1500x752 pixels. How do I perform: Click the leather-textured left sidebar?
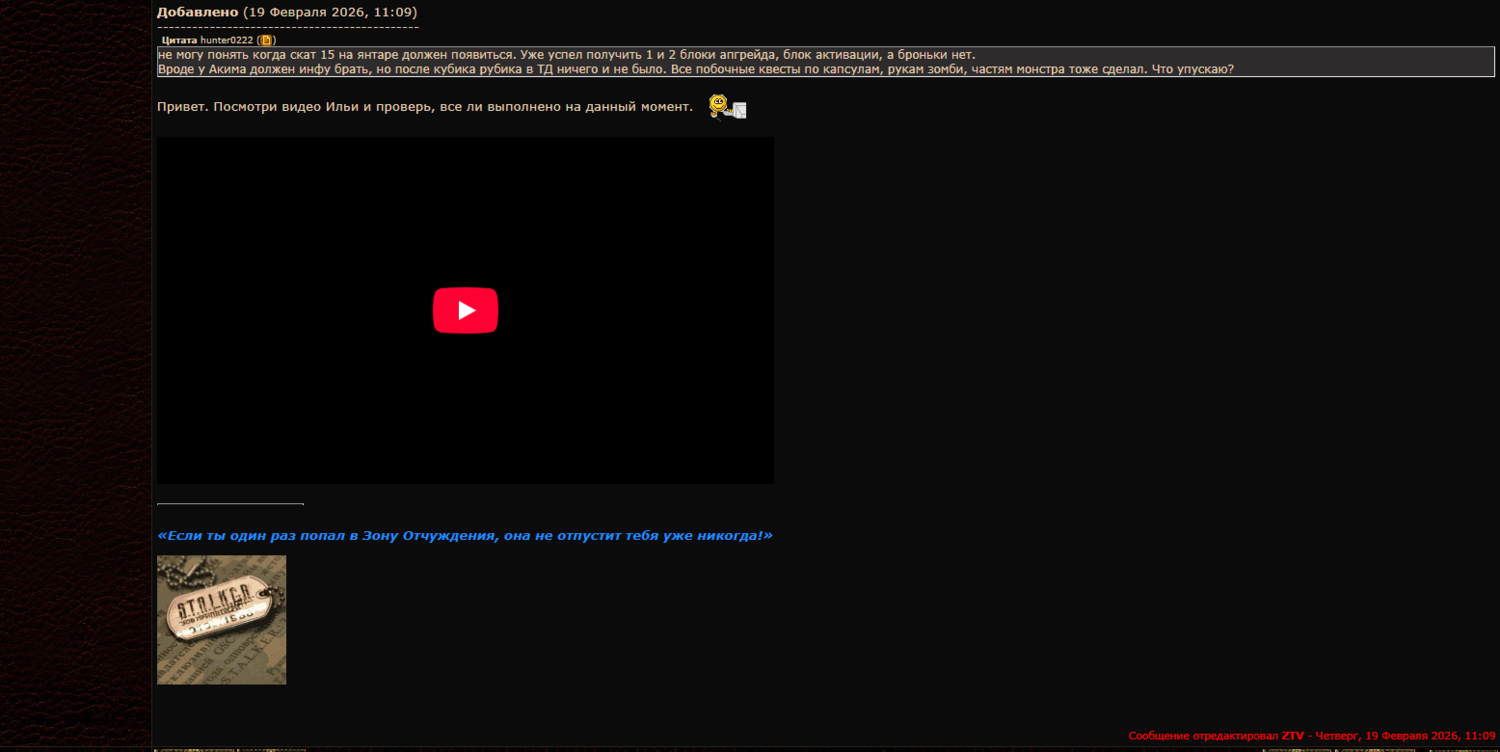(x=75, y=380)
